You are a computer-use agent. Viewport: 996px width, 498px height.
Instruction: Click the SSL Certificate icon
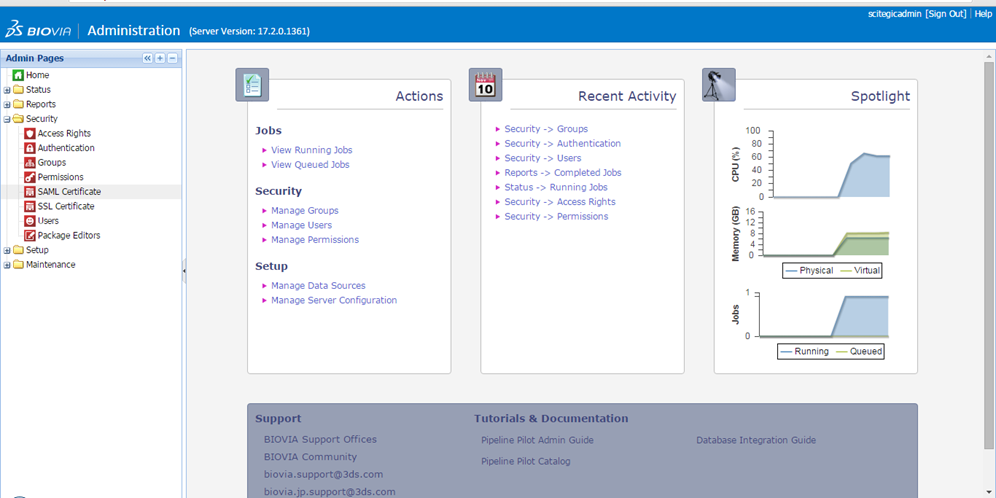pos(29,206)
